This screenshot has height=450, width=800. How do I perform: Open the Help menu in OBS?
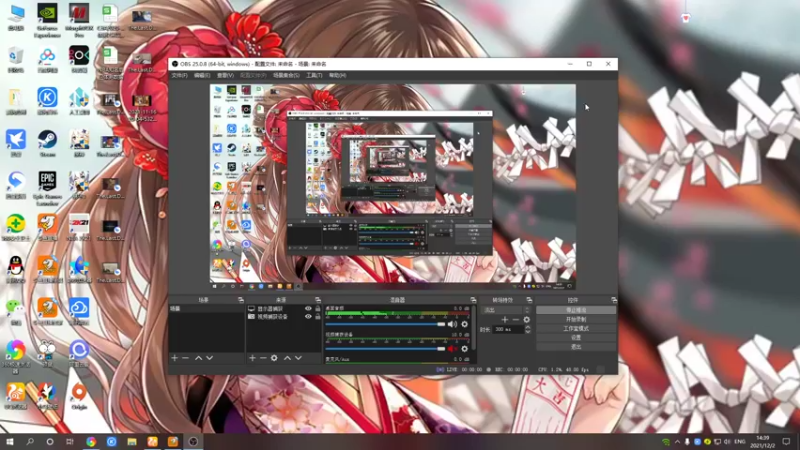(337, 75)
